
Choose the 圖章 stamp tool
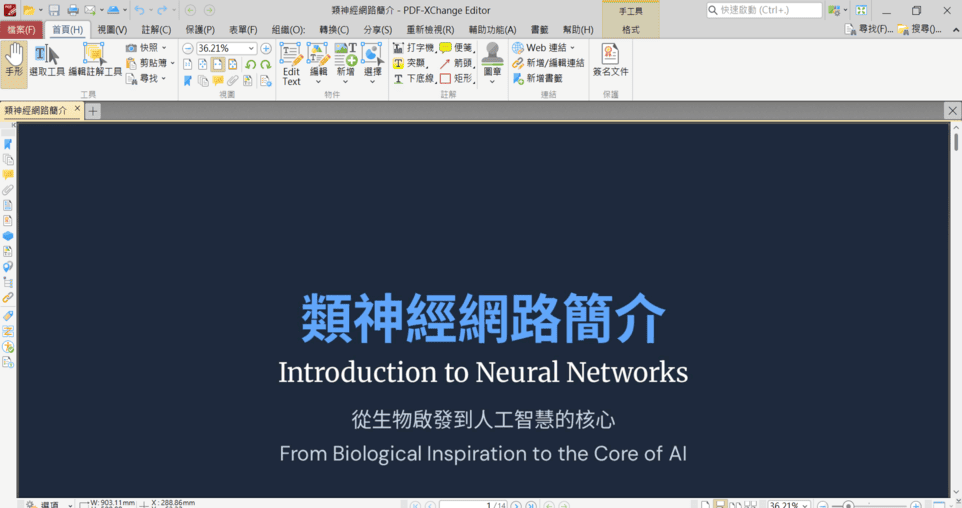pyautogui.click(x=492, y=63)
